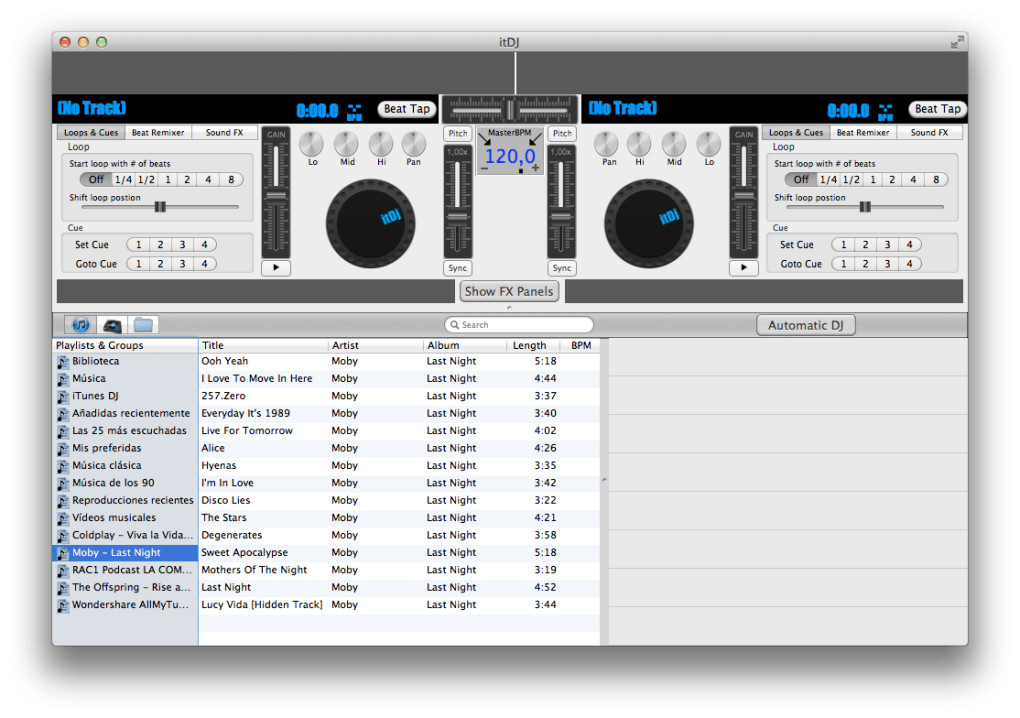Screen dimensions: 1020x718
Task: Open the right deck Sound FX tab
Action: tap(929, 133)
